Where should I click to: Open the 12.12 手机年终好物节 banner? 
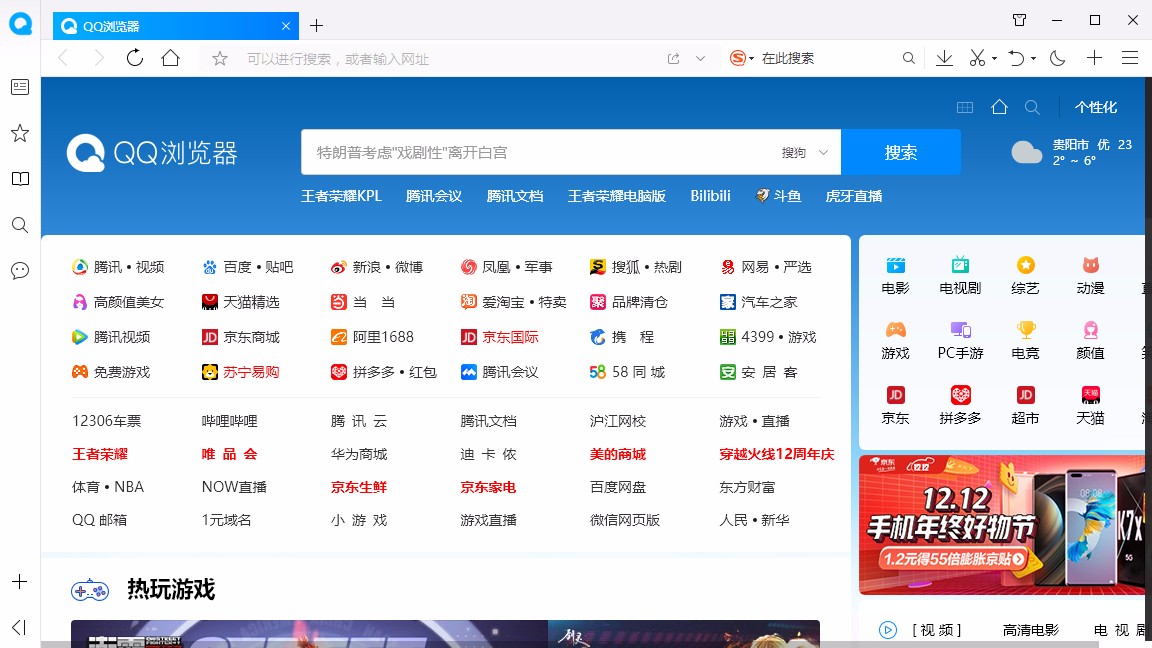pos(1002,525)
